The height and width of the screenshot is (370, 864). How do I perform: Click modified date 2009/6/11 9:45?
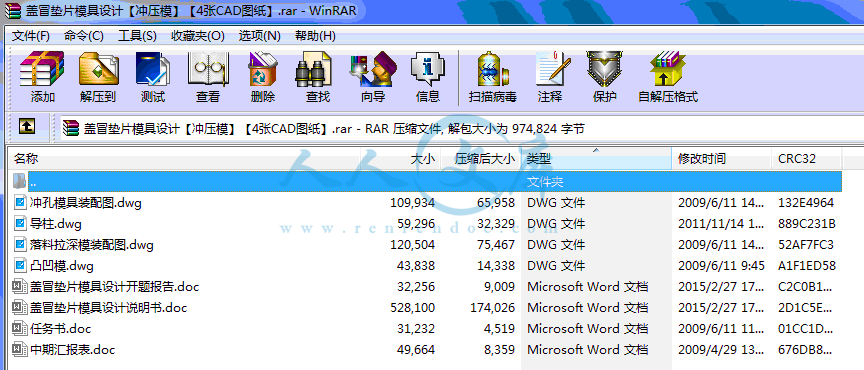(721, 266)
